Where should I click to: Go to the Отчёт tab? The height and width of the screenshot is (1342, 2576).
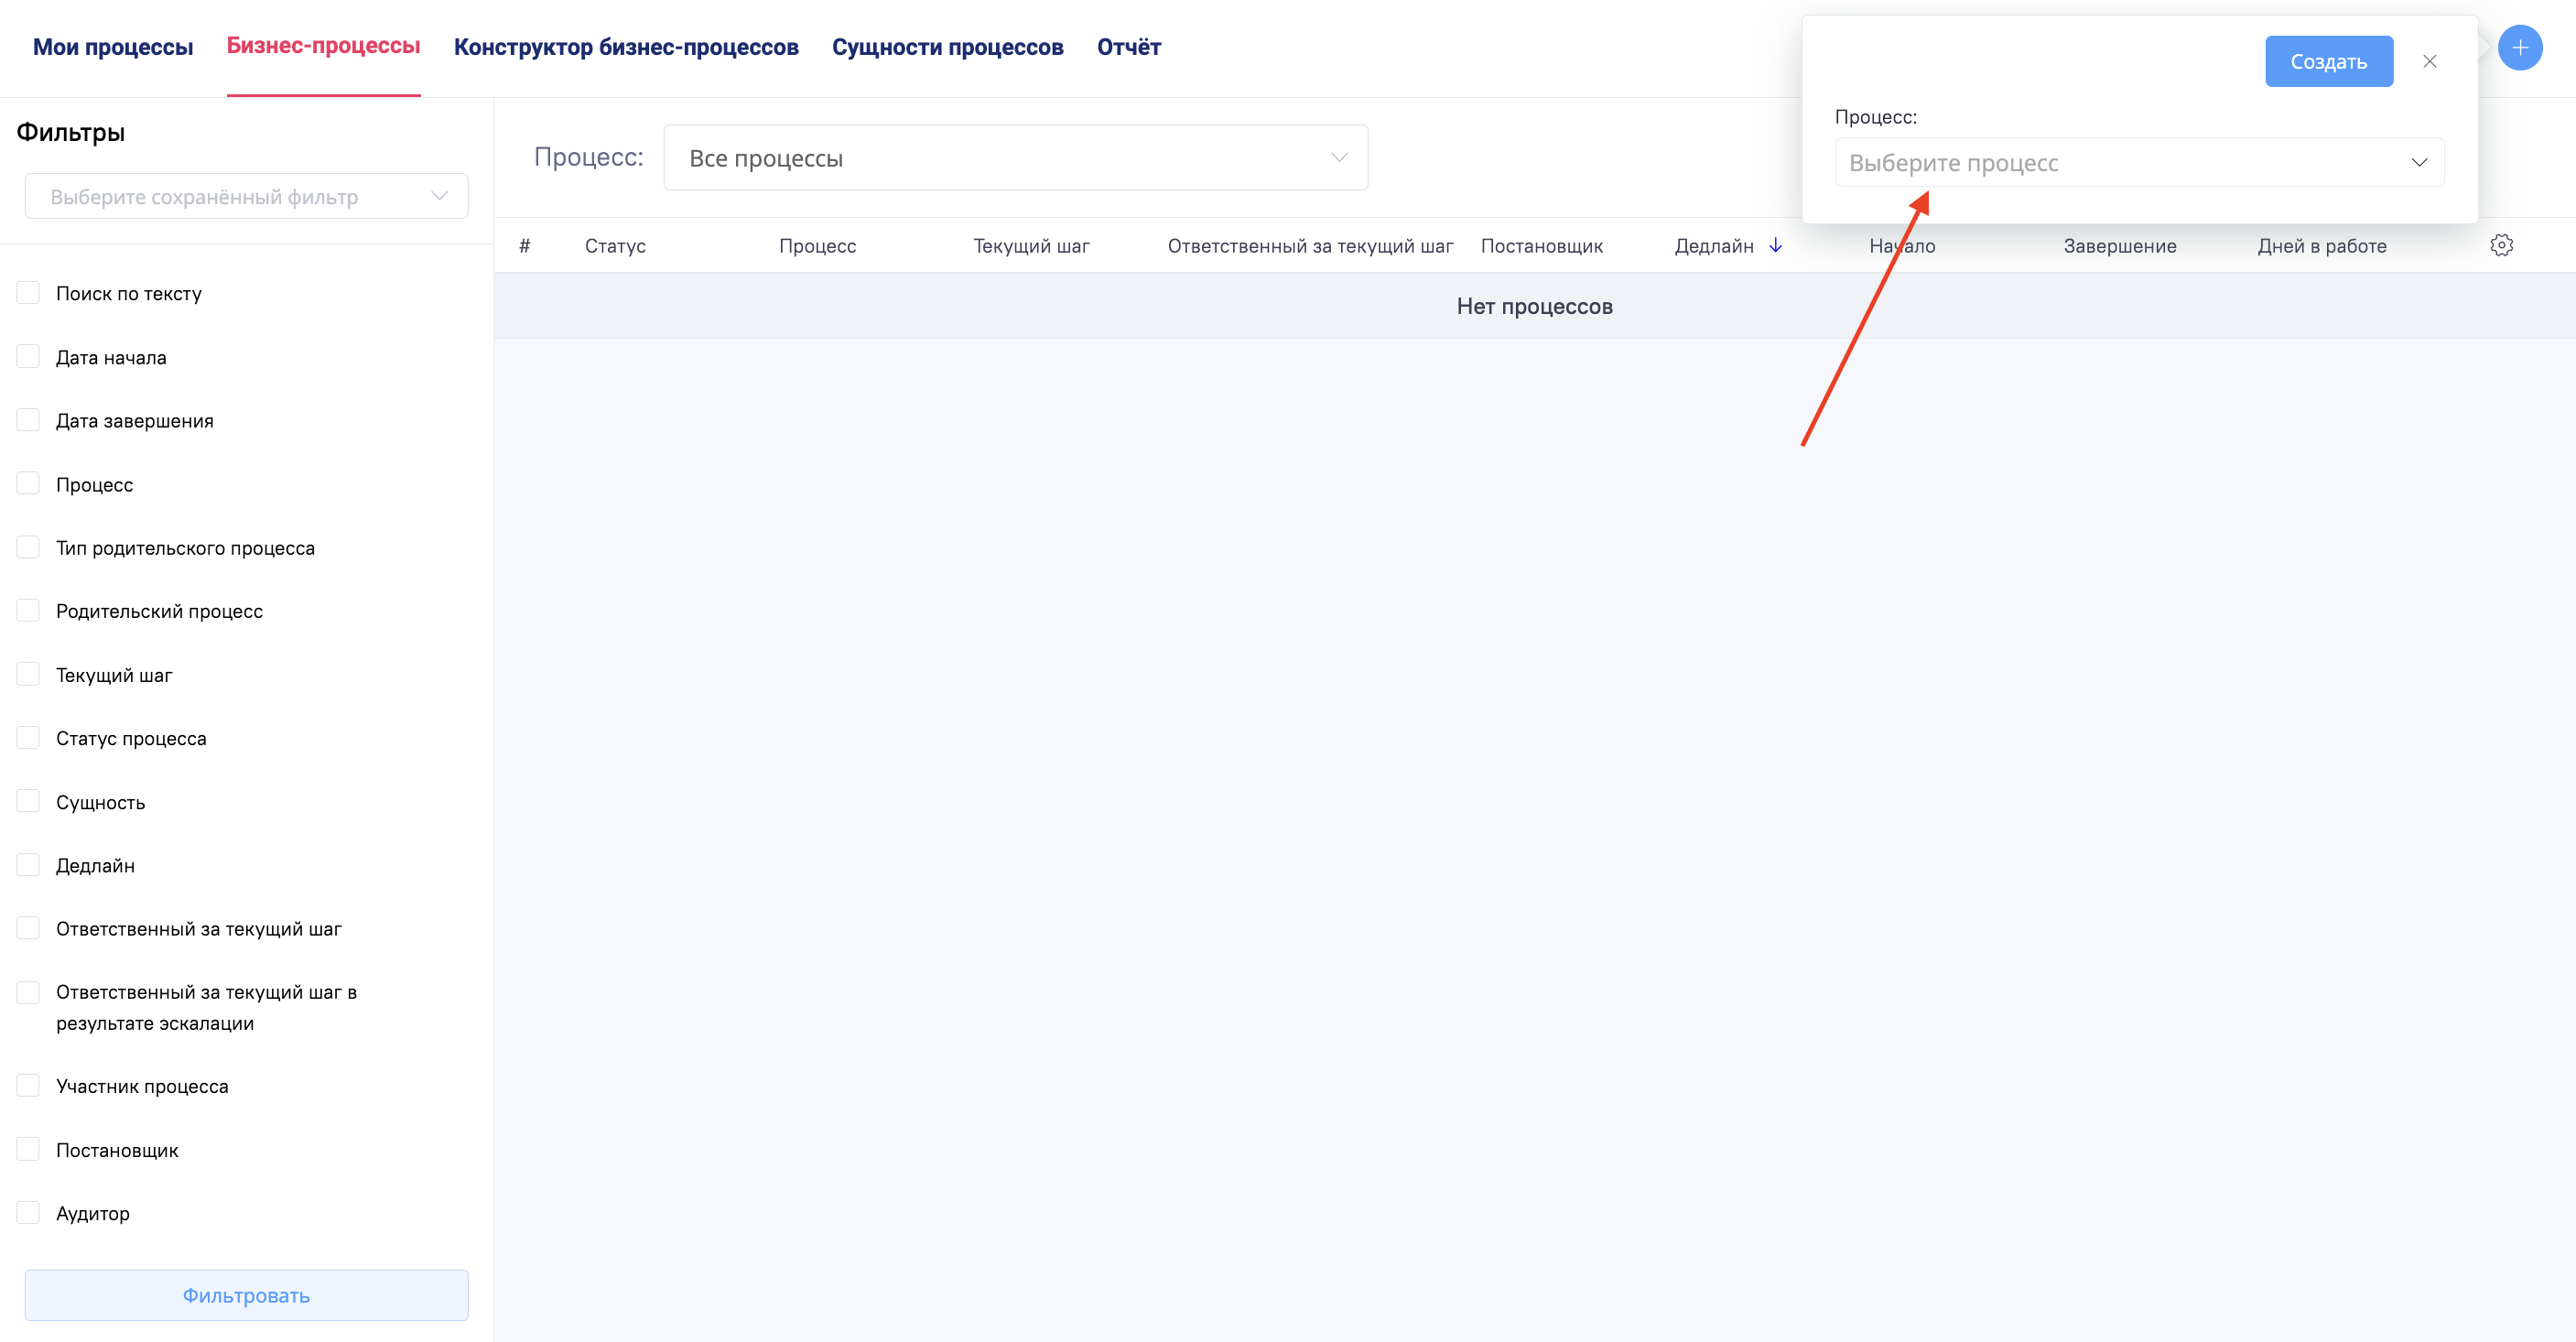[x=1128, y=47]
